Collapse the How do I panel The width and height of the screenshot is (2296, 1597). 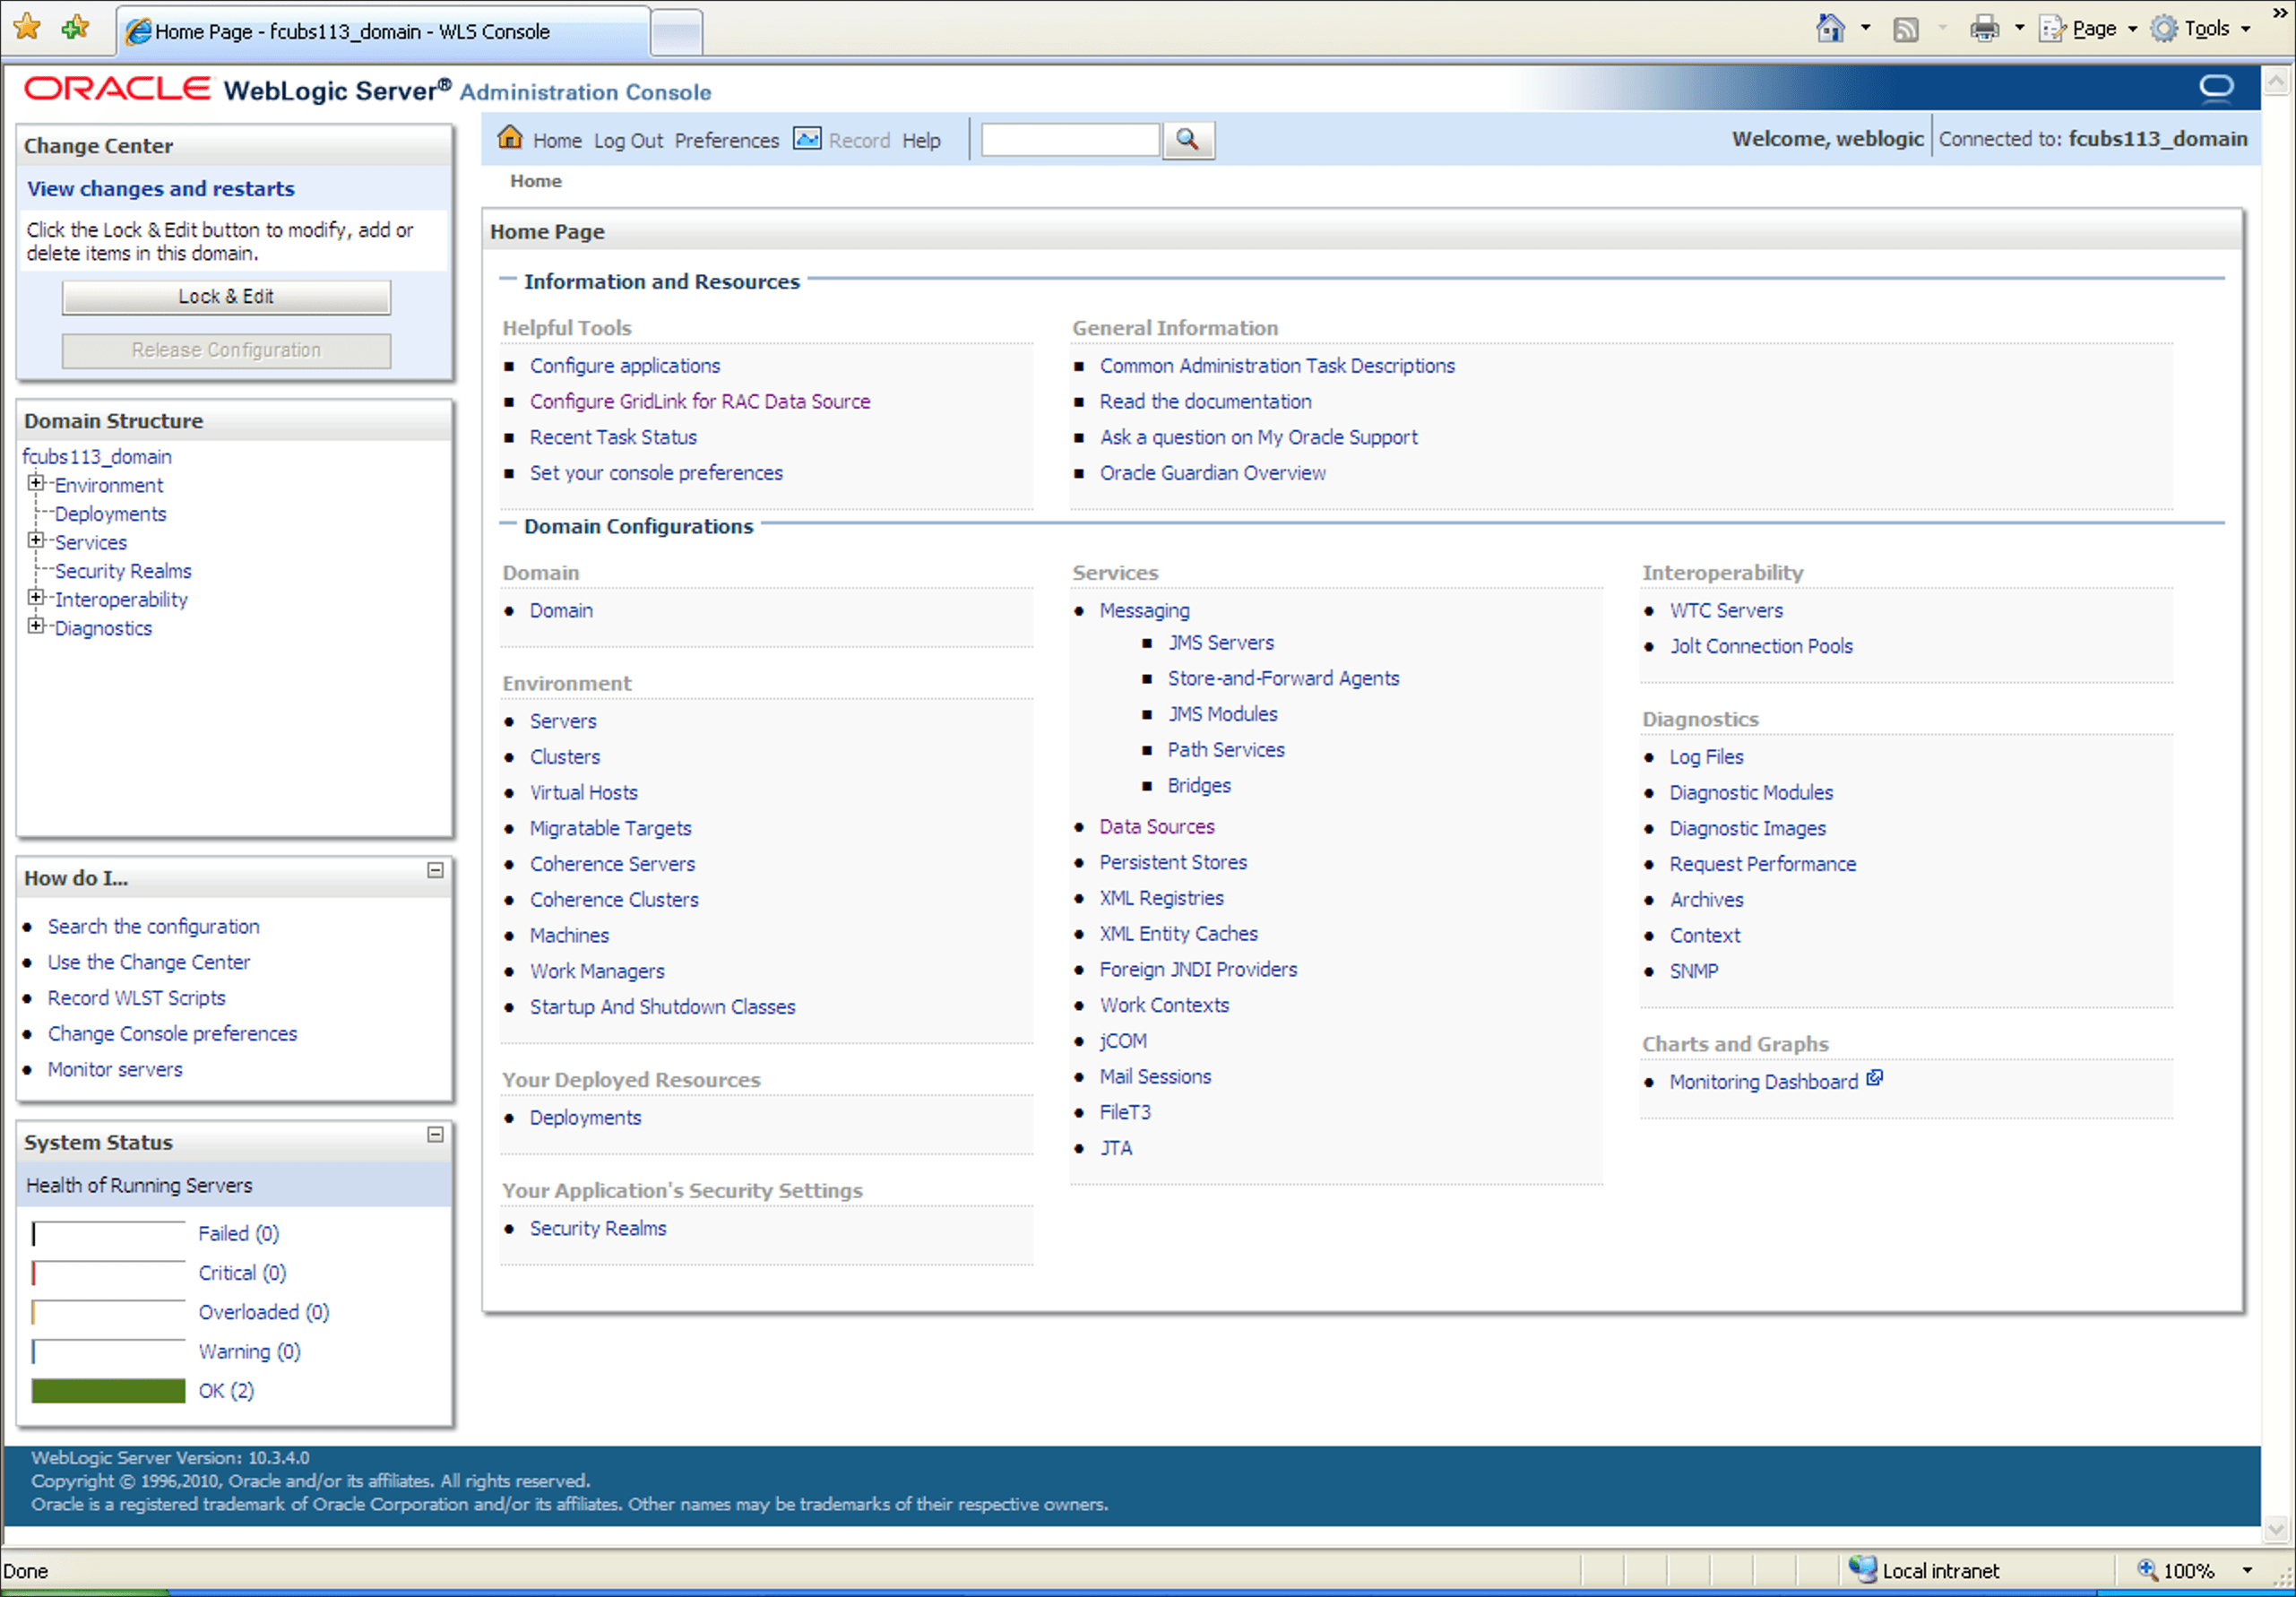[x=435, y=871]
